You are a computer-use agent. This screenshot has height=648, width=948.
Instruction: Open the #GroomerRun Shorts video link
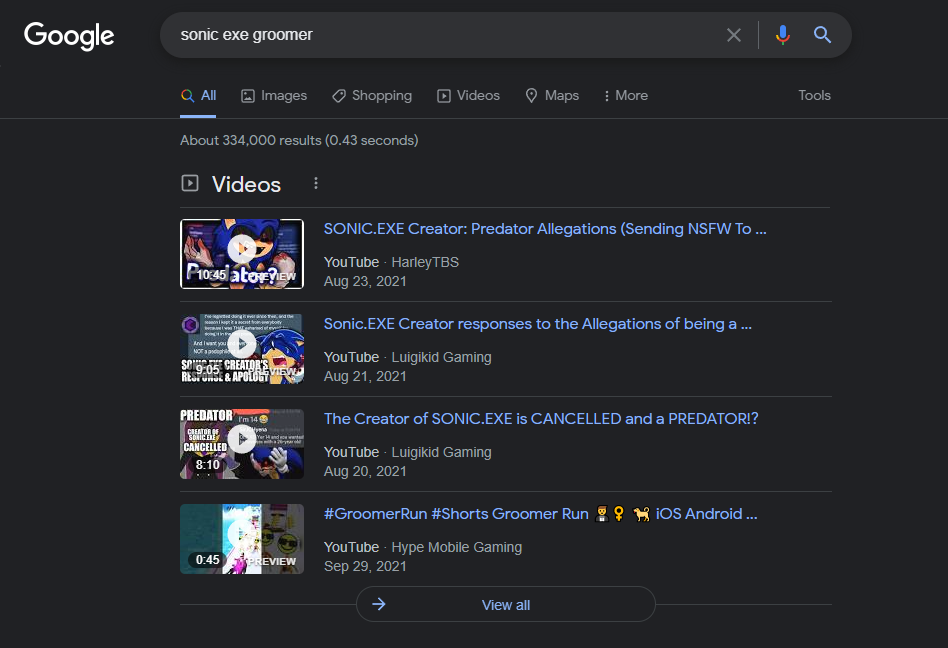[x=541, y=514]
